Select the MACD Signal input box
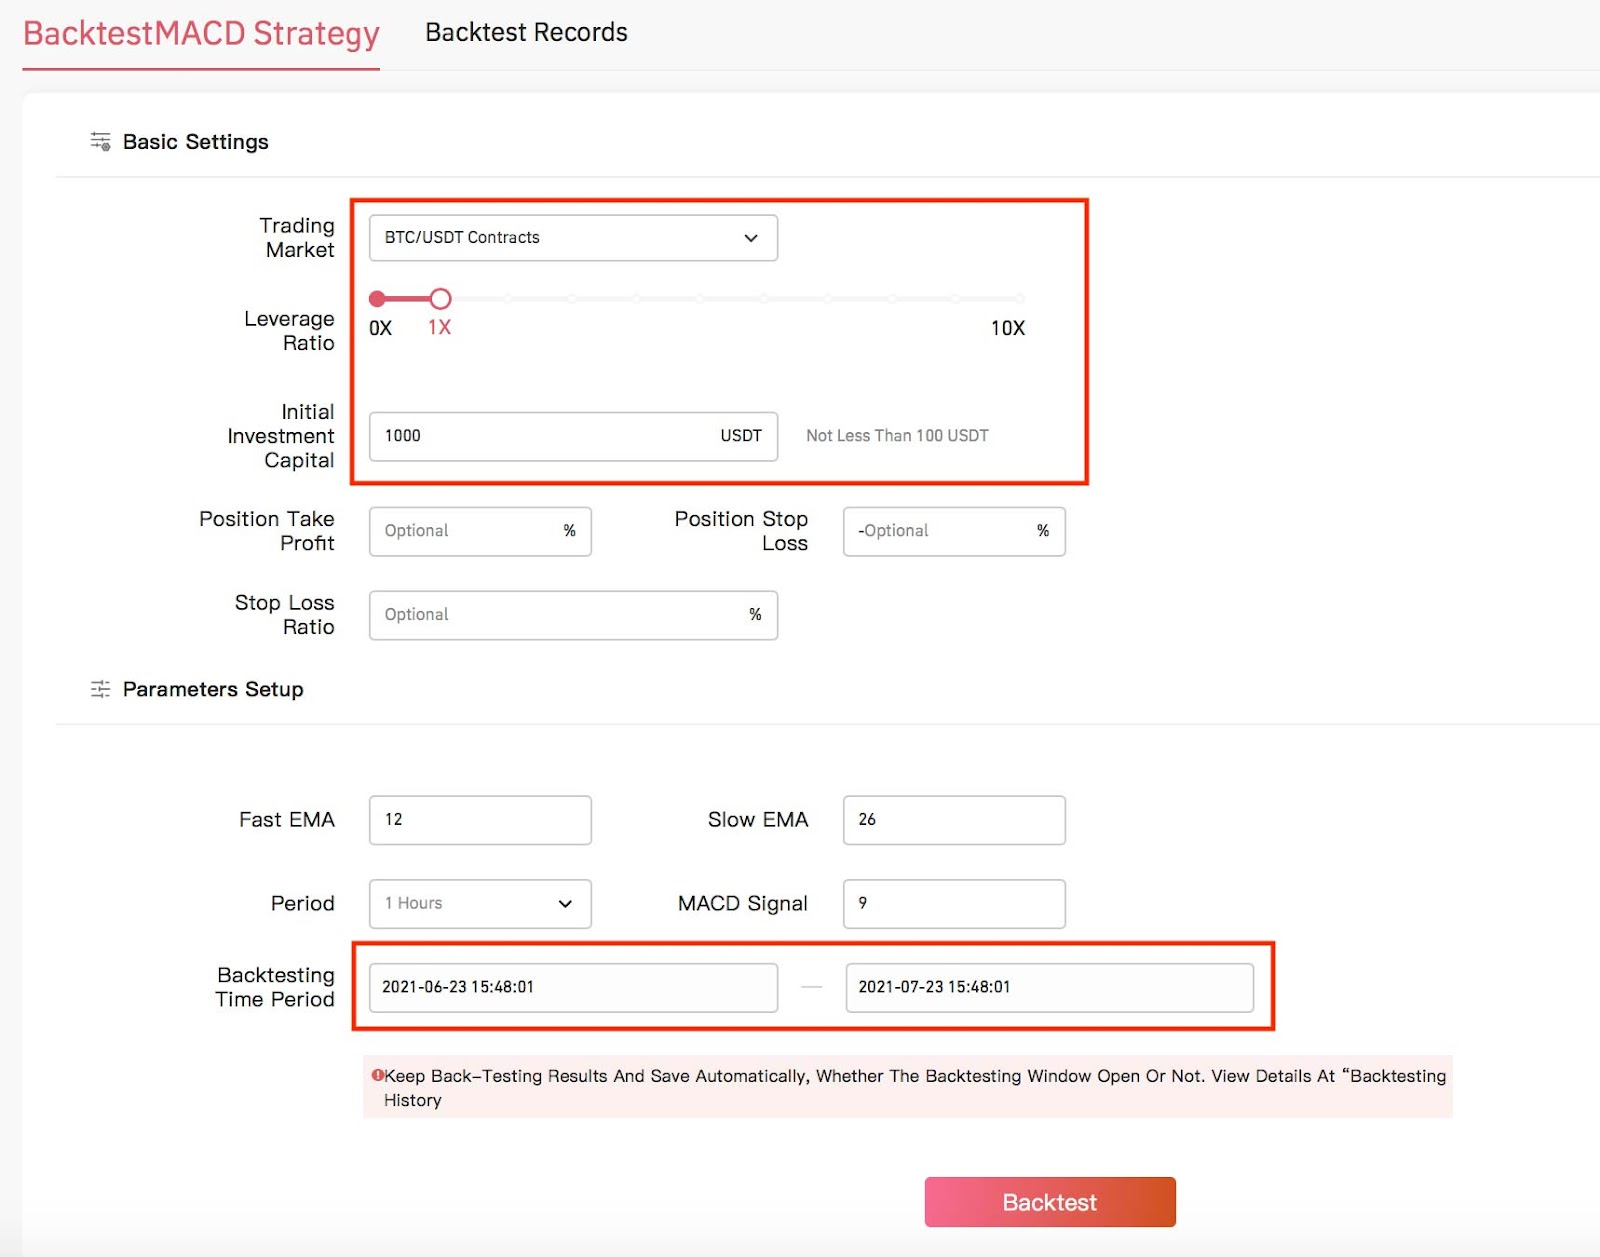The image size is (1600, 1257). pyautogui.click(x=954, y=904)
